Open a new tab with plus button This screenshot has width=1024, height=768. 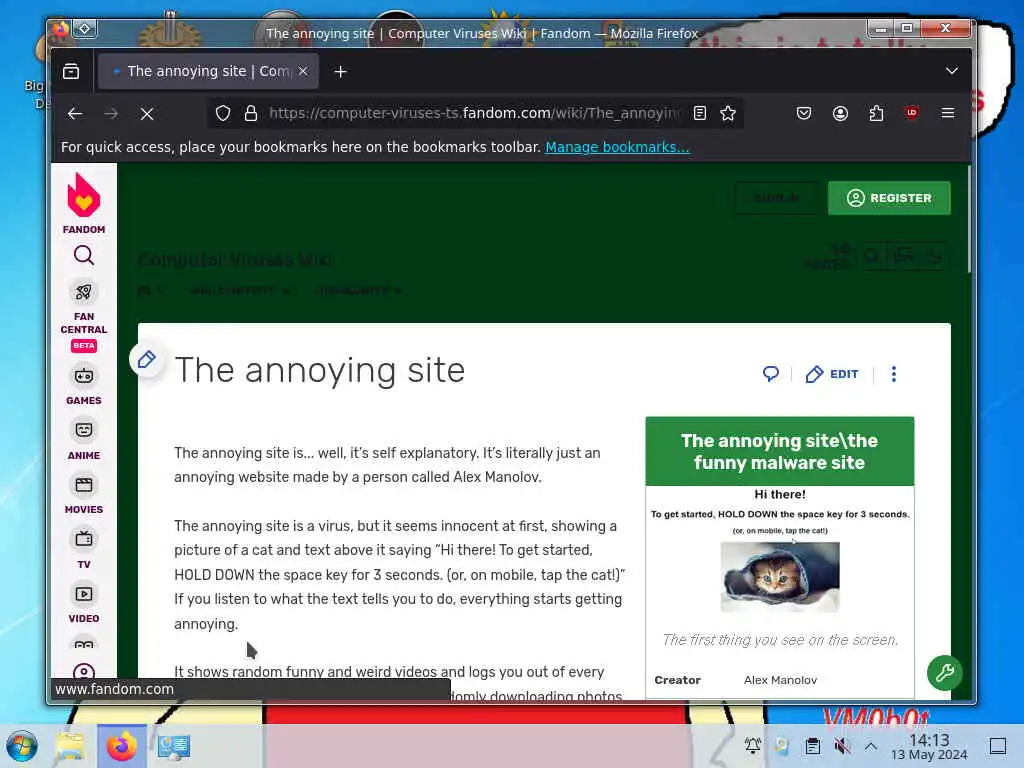pyautogui.click(x=340, y=71)
